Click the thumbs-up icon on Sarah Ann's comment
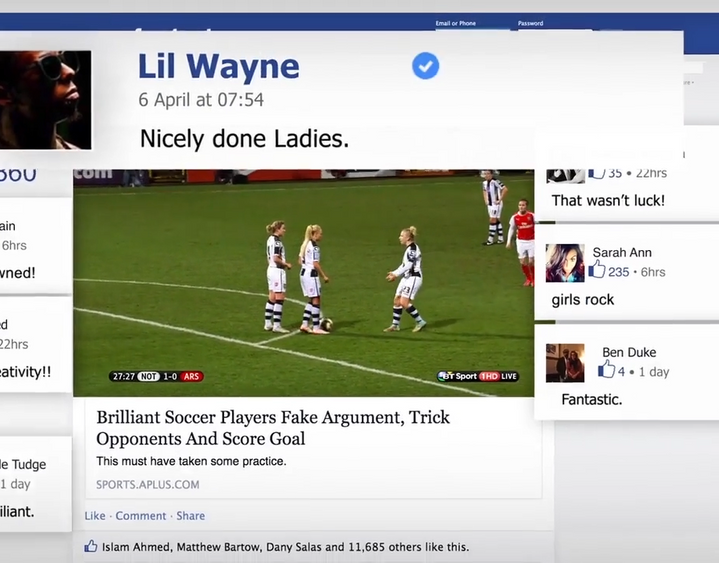This screenshot has height=563, width=719. point(597,269)
